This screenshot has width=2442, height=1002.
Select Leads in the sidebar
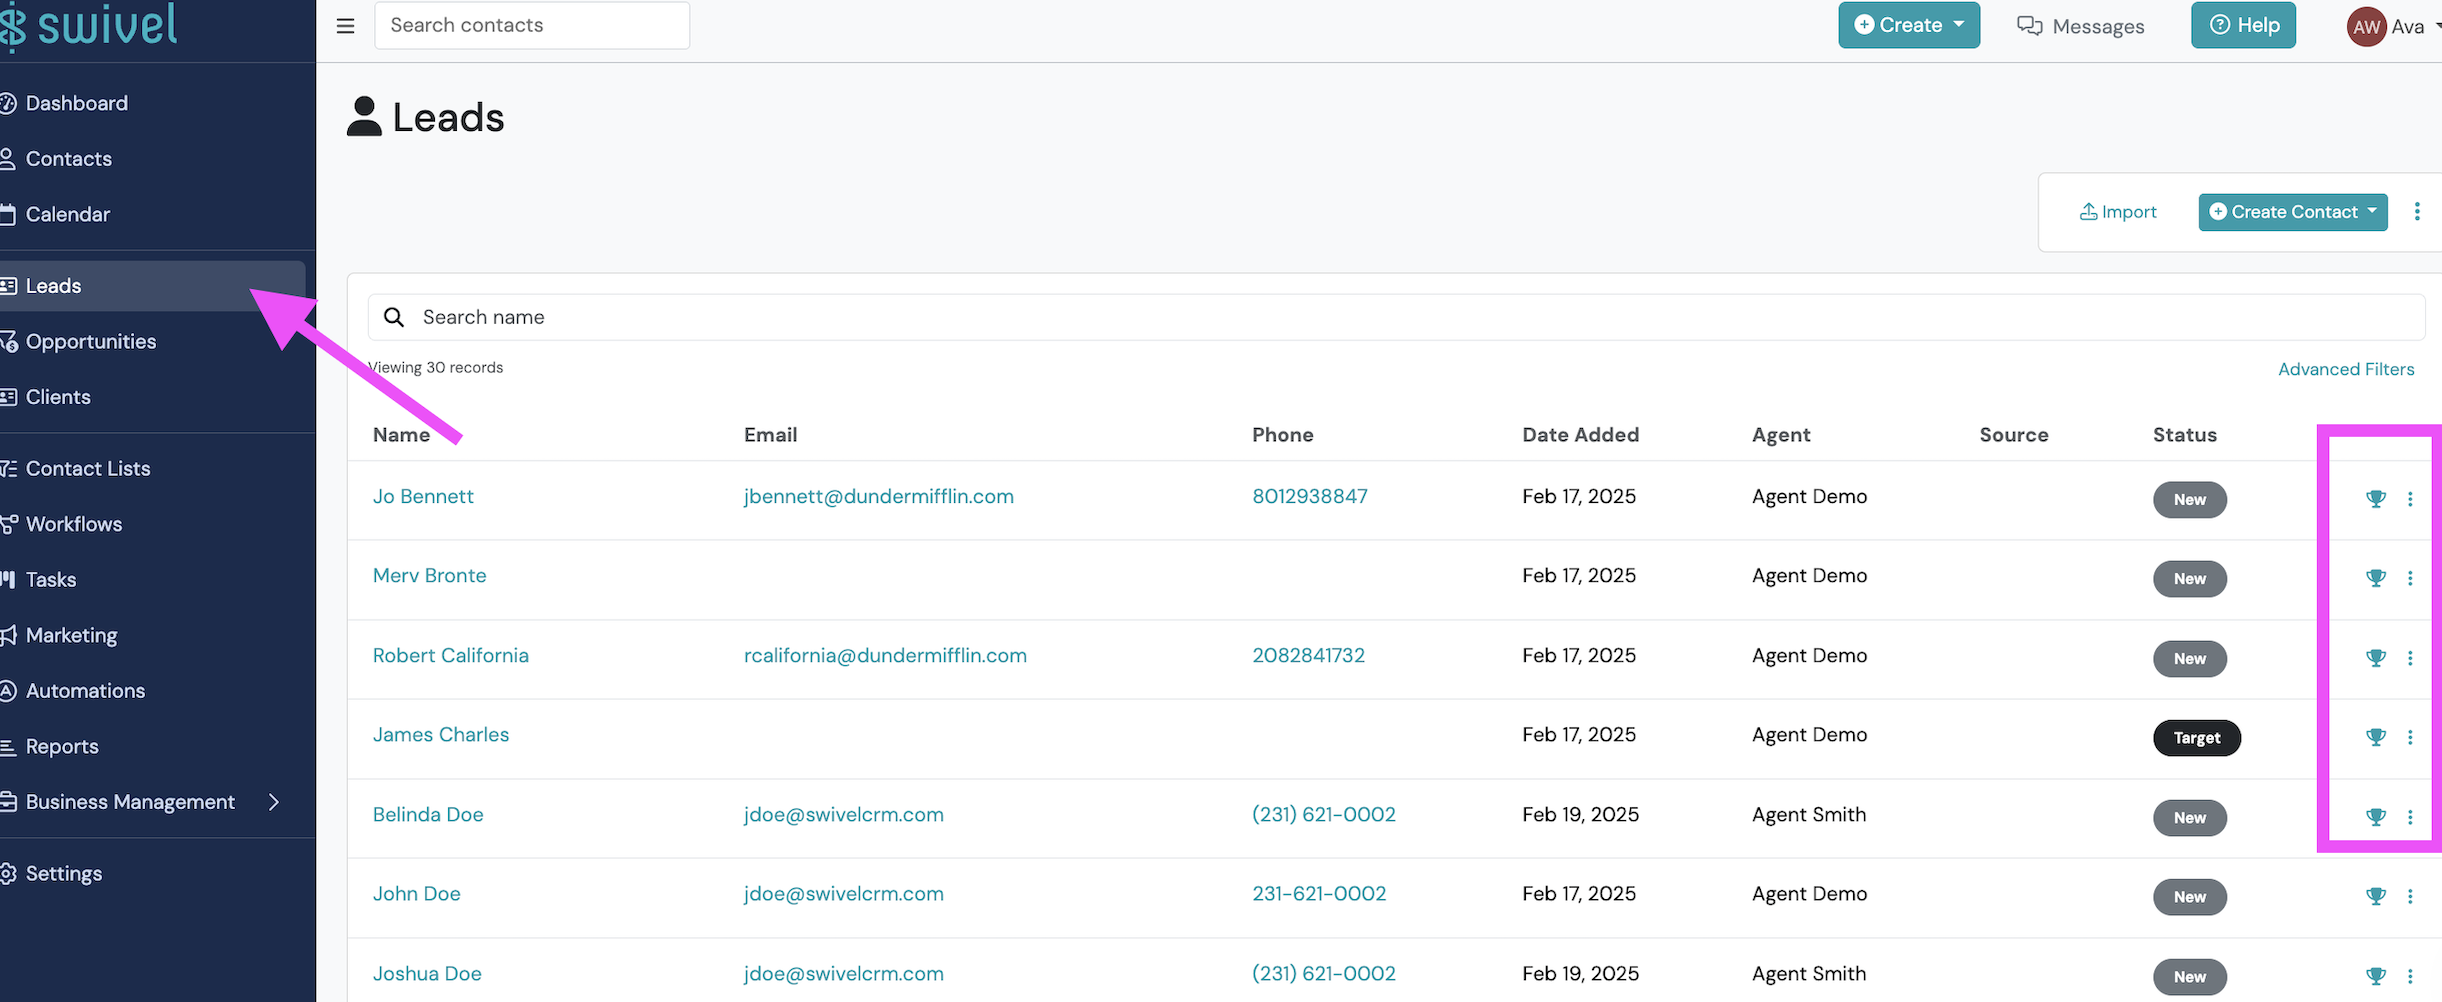152,286
